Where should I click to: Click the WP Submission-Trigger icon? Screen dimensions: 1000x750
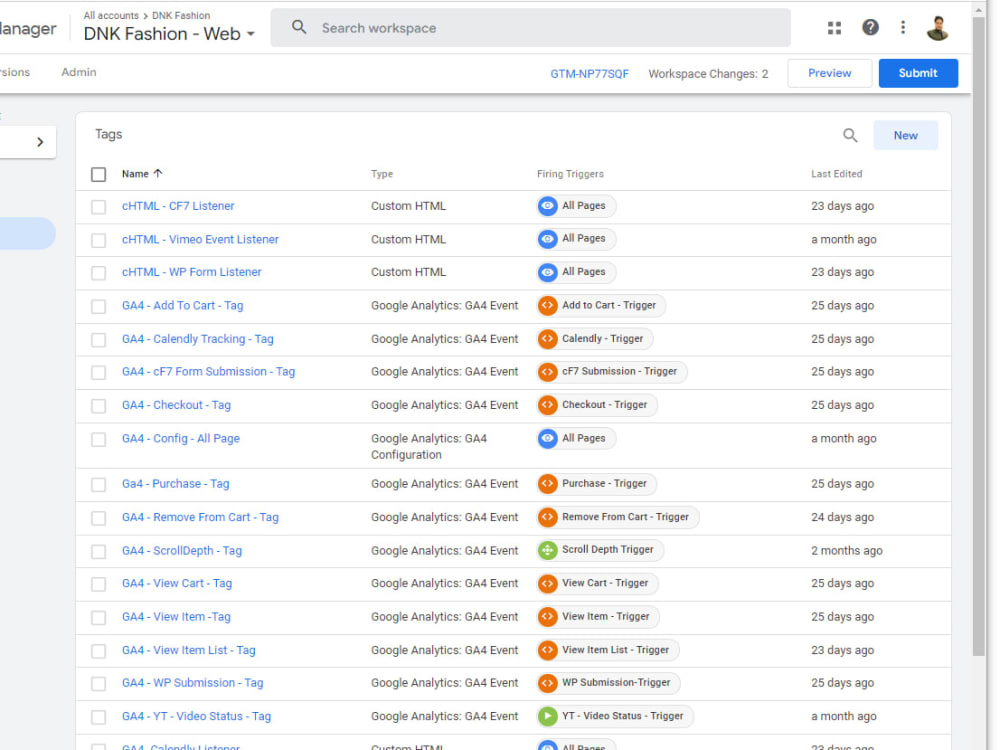tap(547, 683)
